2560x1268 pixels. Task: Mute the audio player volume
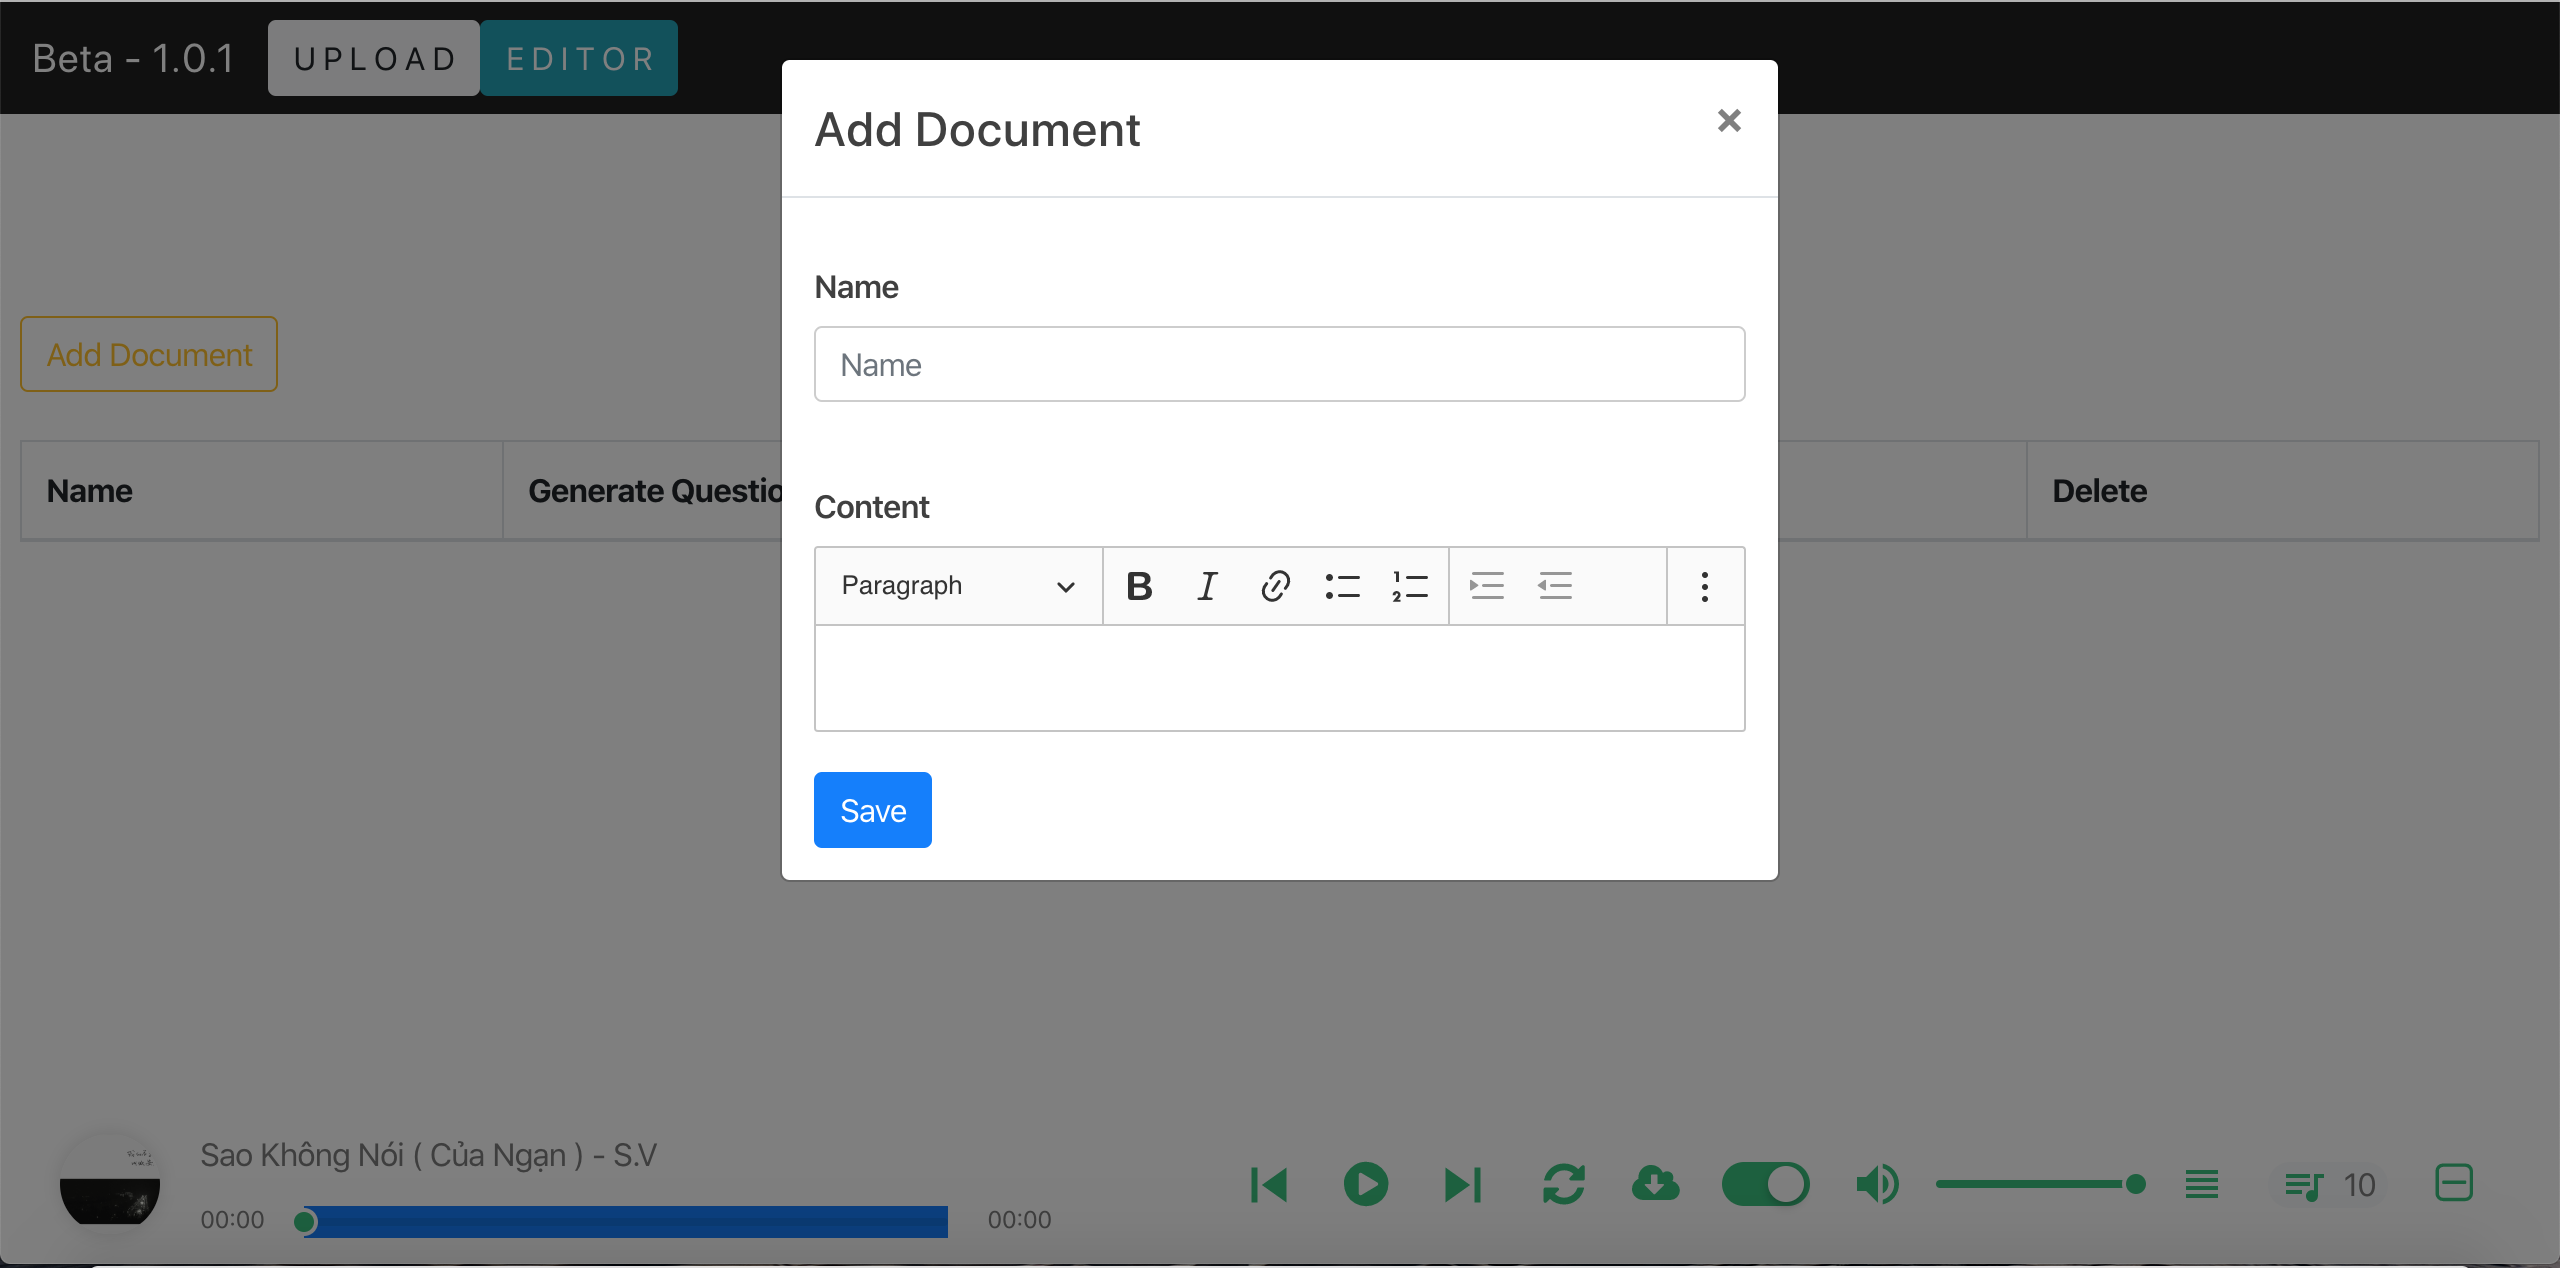pyautogui.click(x=1877, y=1184)
